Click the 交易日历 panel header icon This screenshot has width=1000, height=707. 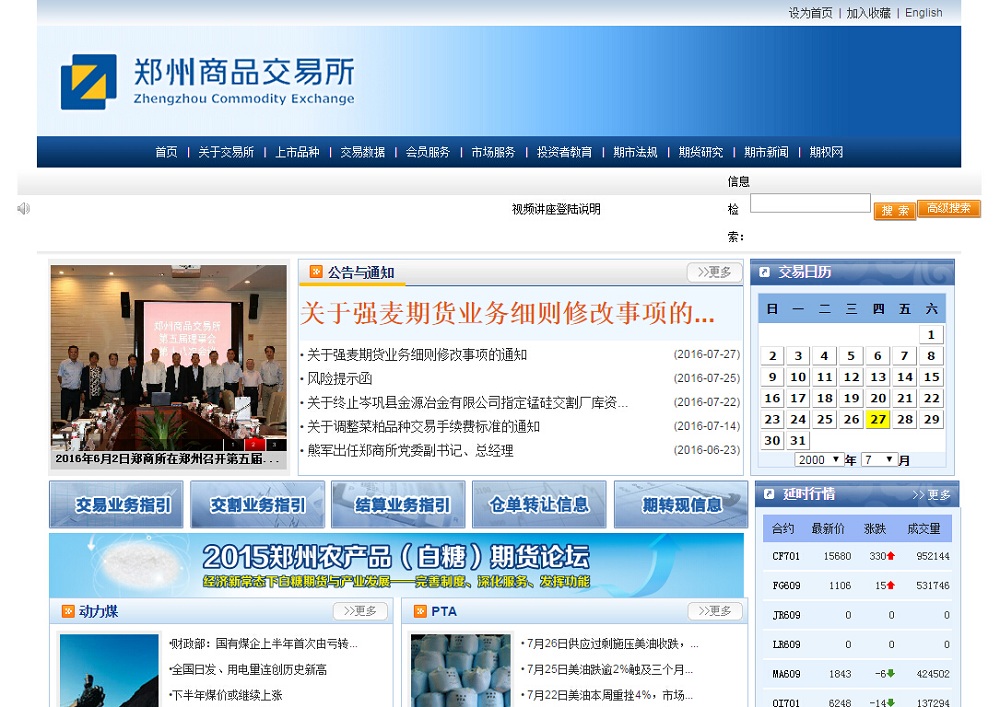pyautogui.click(x=764, y=272)
